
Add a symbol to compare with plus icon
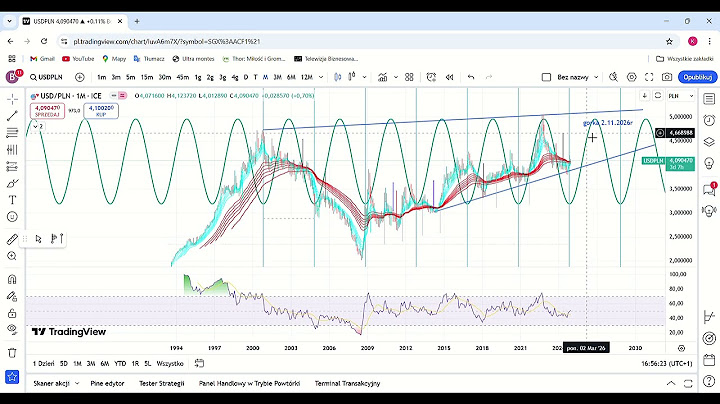pyautogui.click(x=80, y=77)
